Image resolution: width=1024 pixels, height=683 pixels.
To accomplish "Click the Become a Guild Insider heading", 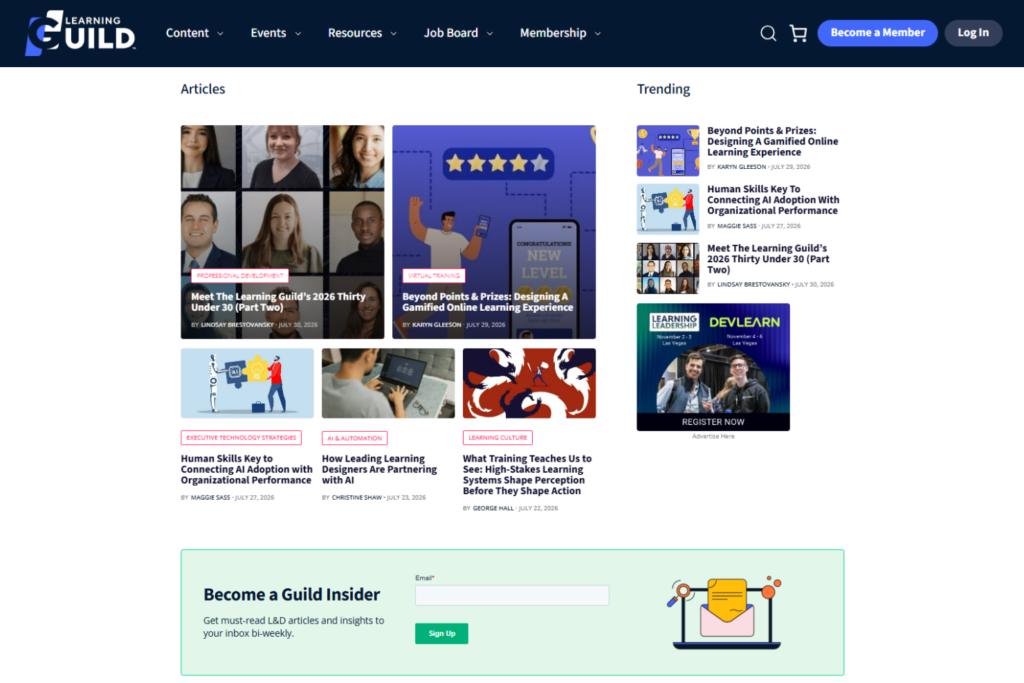I will (291, 594).
